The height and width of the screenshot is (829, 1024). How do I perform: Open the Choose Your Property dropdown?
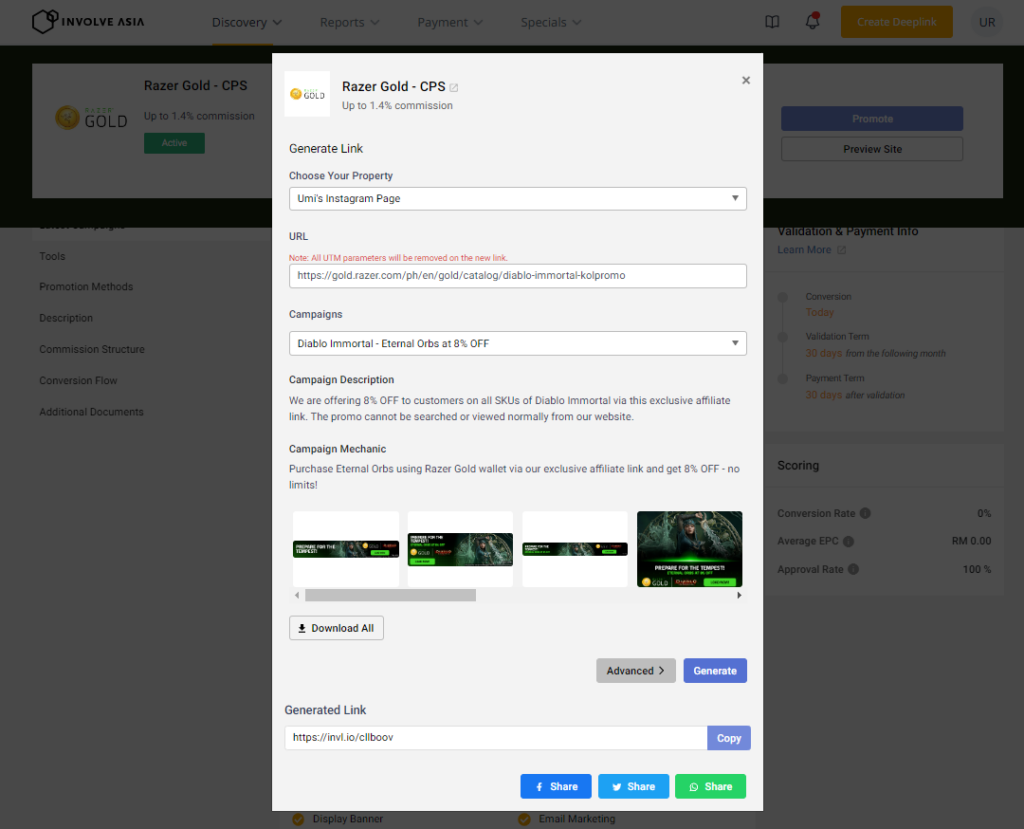point(517,198)
